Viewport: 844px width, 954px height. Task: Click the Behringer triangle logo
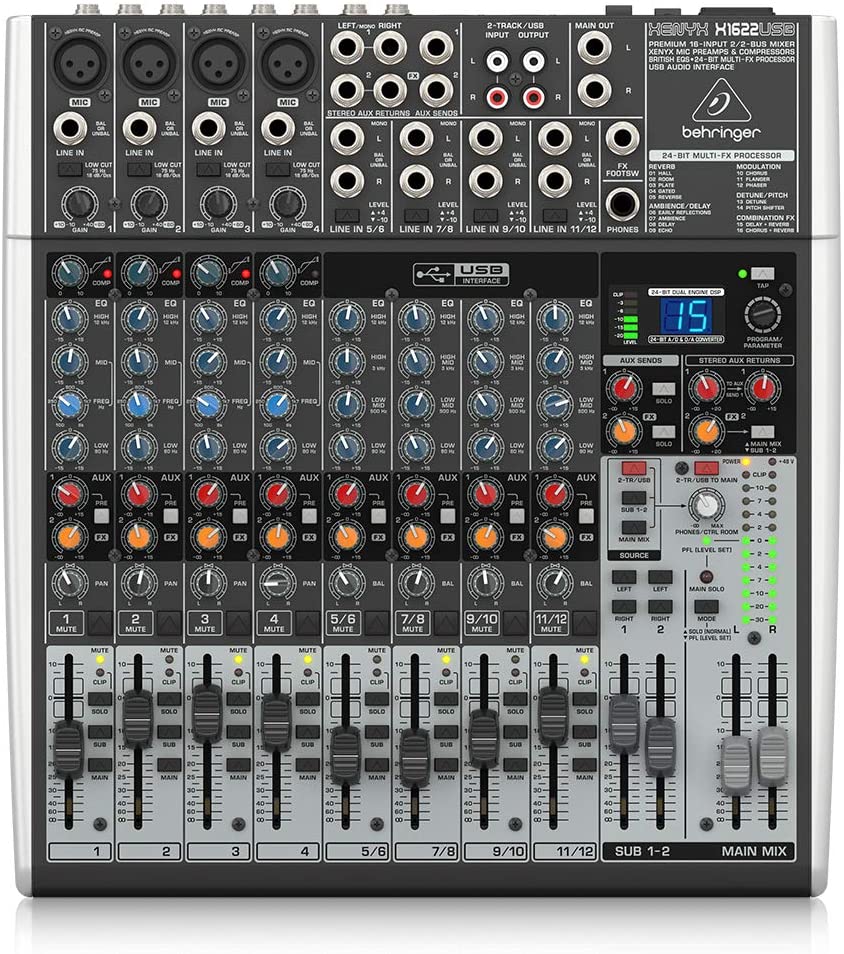tap(722, 100)
